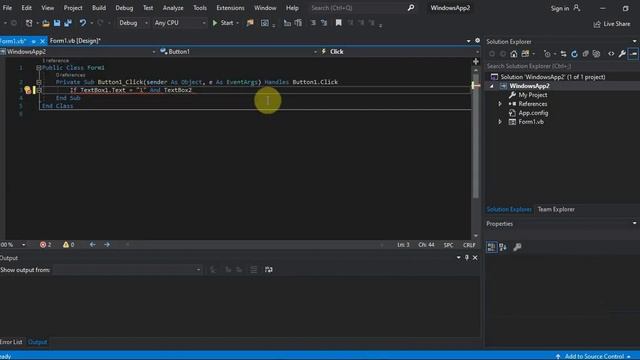Switch to Team Explorer tab
Screen dimensions: 640x360
(556, 209)
